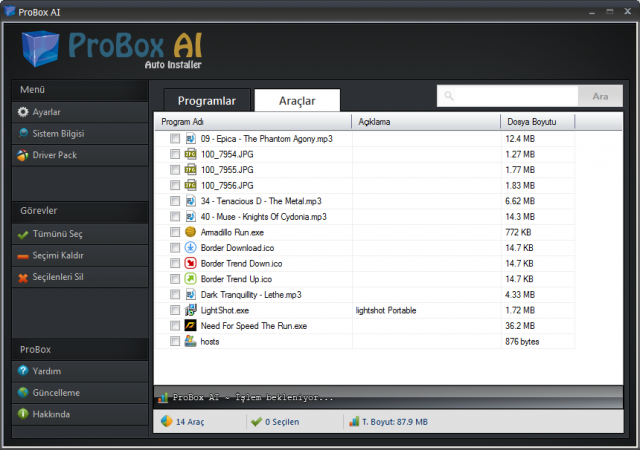Open Yardım help icon
Image resolution: width=640 pixels, height=450 pixels.
[x=23, y=371]
